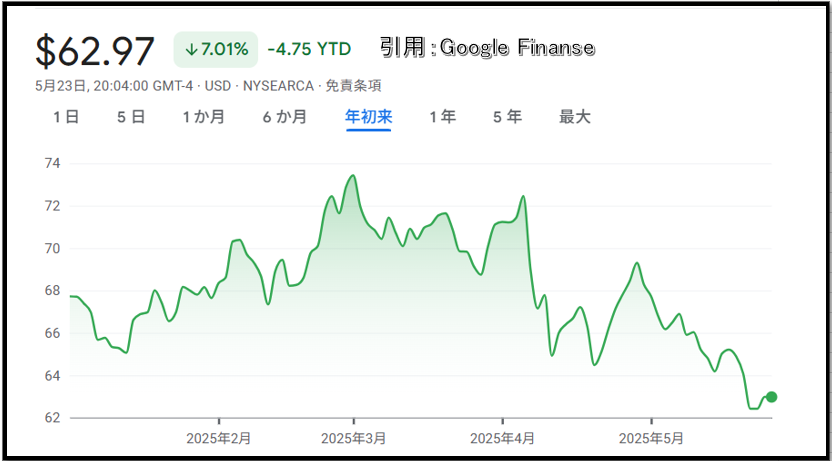Open the 免責条項 disclaimer link
832x461 pixels.
tap(353, 85)
